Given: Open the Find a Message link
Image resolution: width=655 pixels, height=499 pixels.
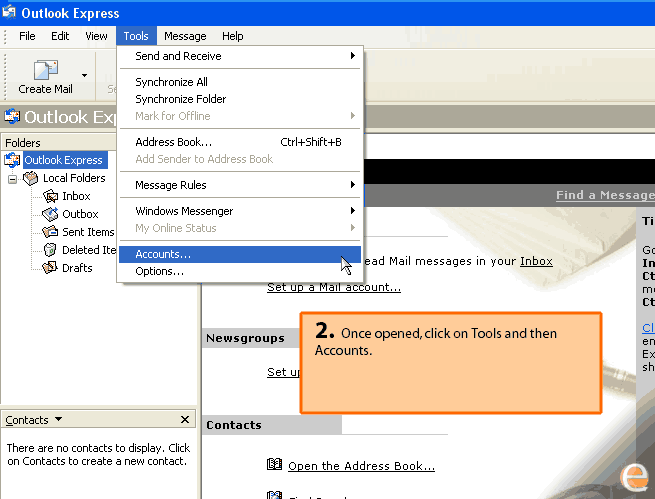Looking at the screenshot, I should pos(604,195).
